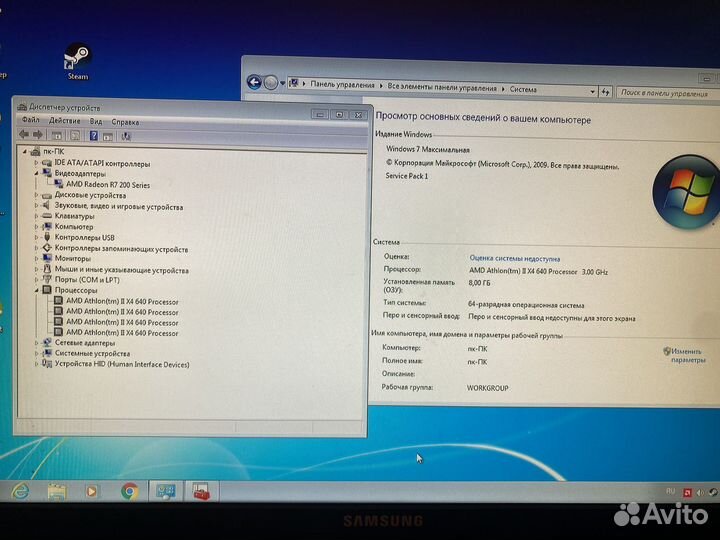Click the red toolbox icon on the taskbar

tap(201, 491)
